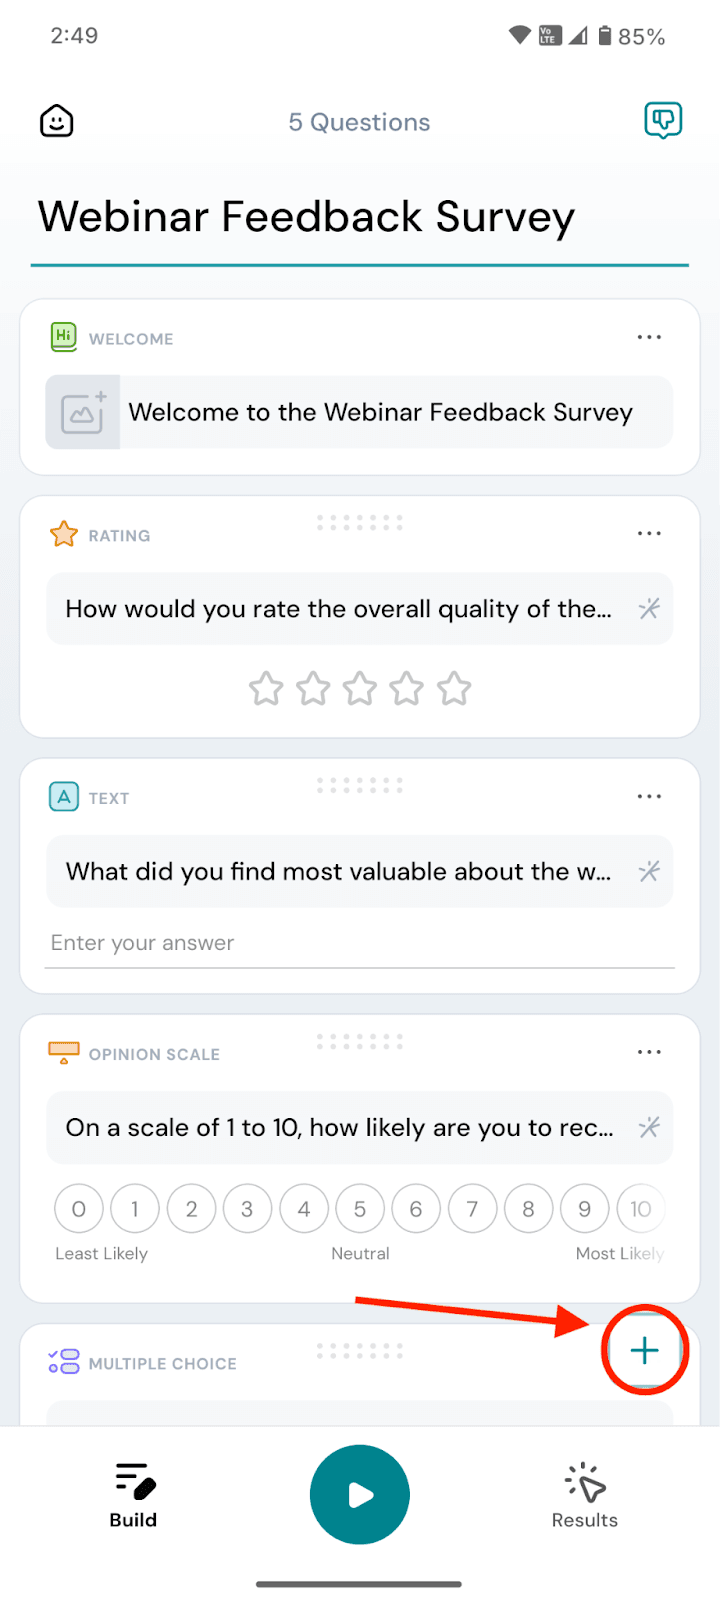
Task: Tap the add image icon in Welcome card
Action: (x=83, y=412)
